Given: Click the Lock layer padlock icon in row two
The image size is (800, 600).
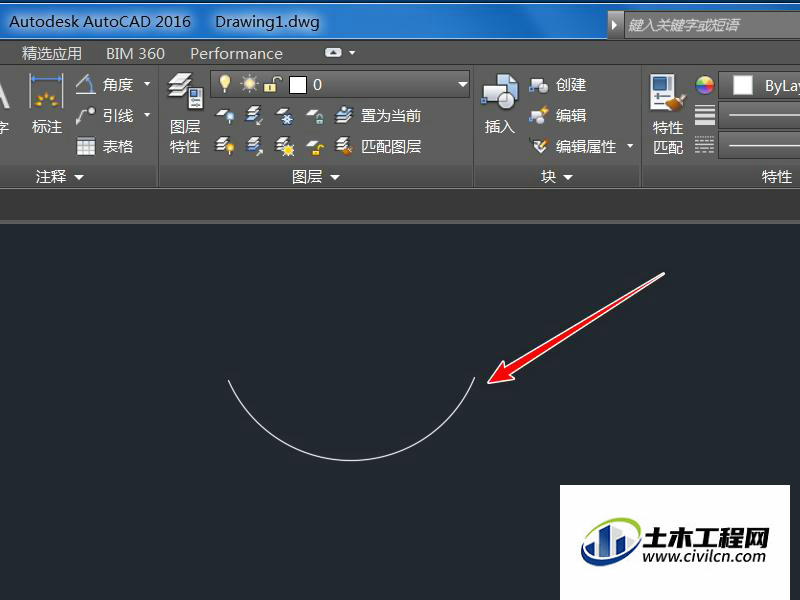Looking at the screenshot, I should click(315, 116).
